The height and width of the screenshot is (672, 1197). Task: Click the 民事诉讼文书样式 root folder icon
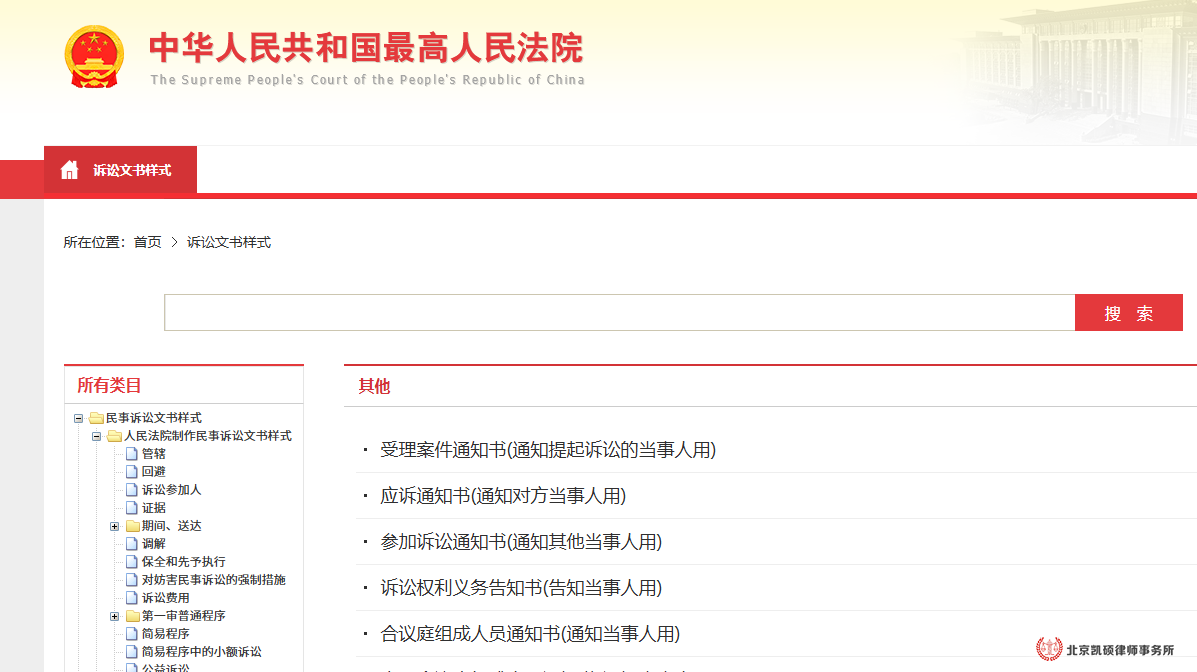point(96,418)
